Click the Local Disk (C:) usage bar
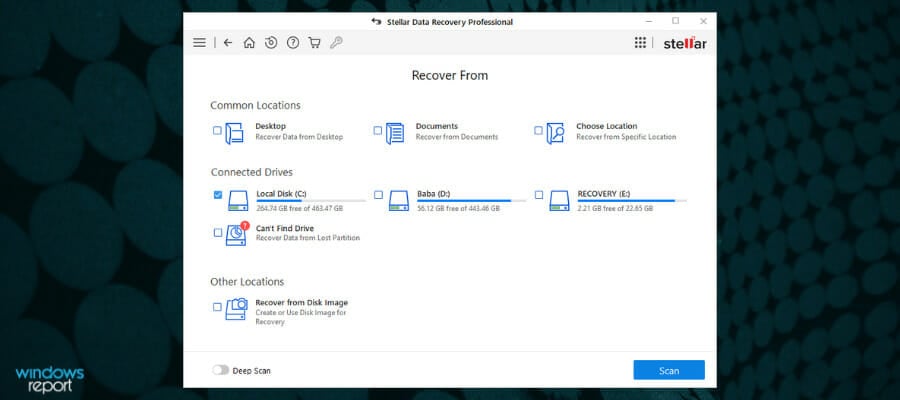The image size is (900, 400). click(x=311, y=201)
